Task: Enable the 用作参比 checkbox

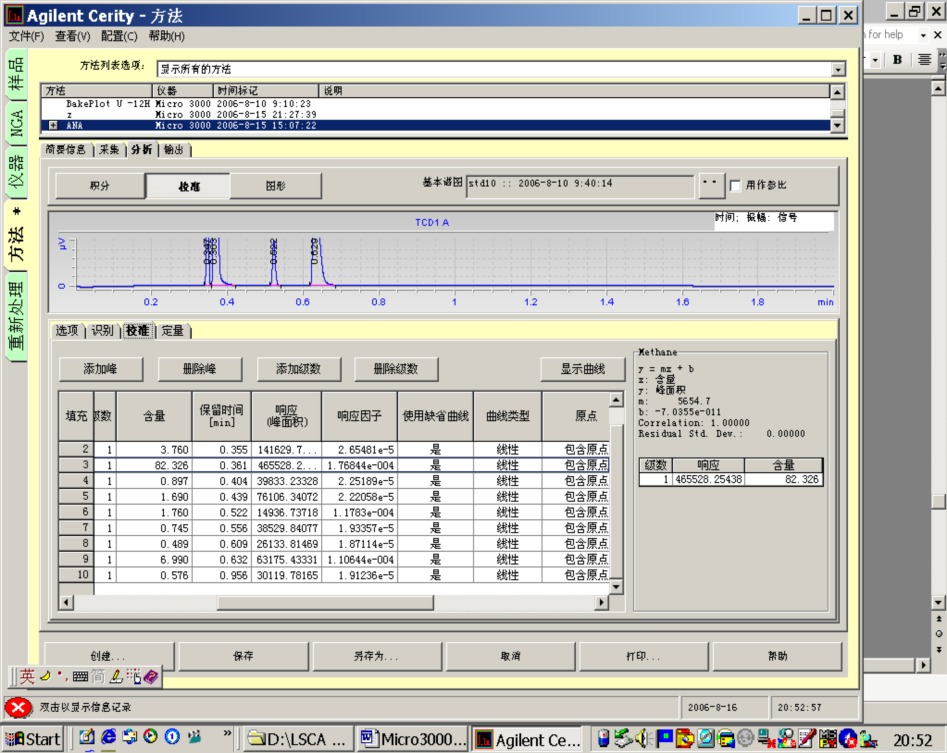Action: 735,185
